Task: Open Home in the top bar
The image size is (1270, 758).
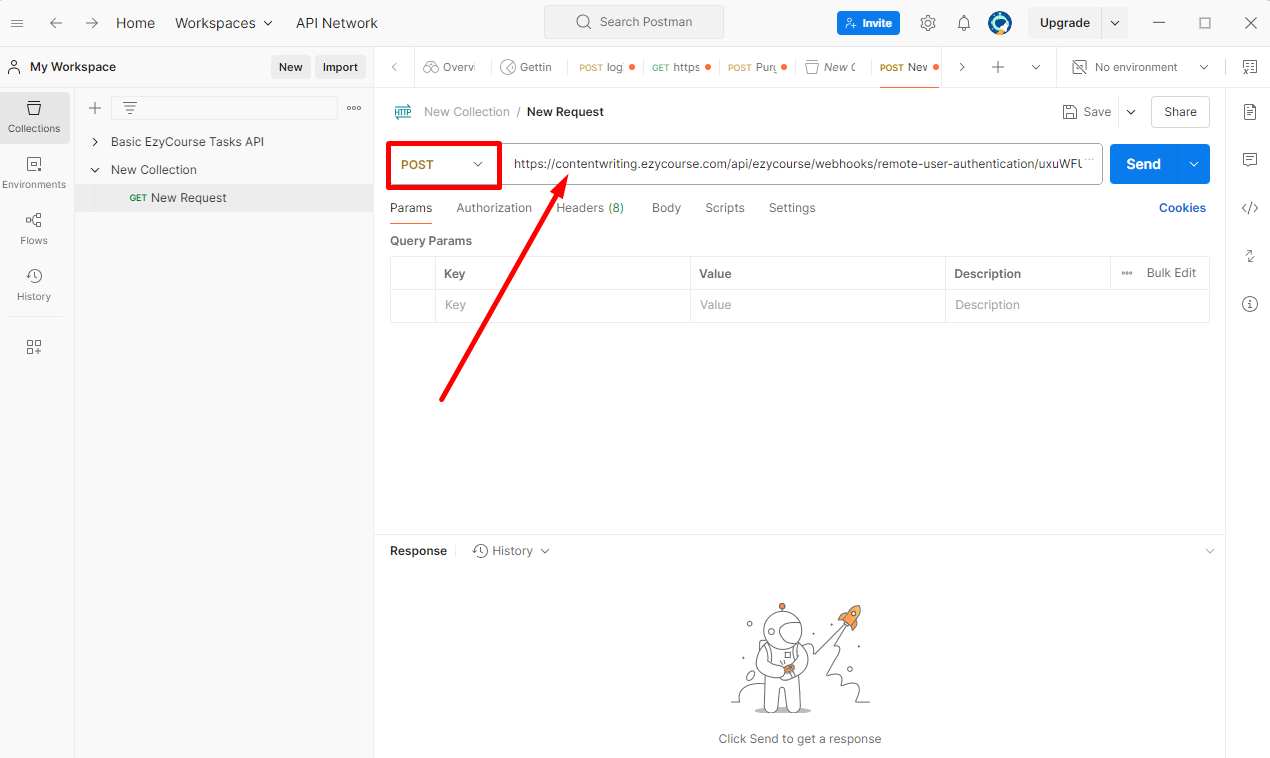Action: [135, 22]
